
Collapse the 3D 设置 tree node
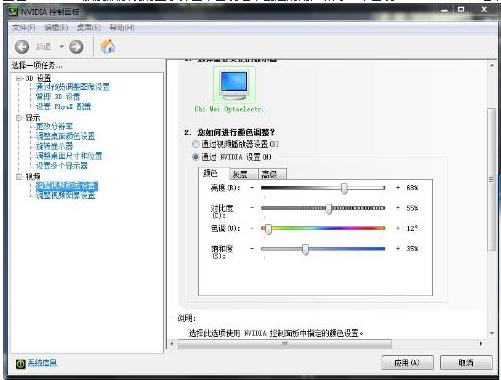19,78
